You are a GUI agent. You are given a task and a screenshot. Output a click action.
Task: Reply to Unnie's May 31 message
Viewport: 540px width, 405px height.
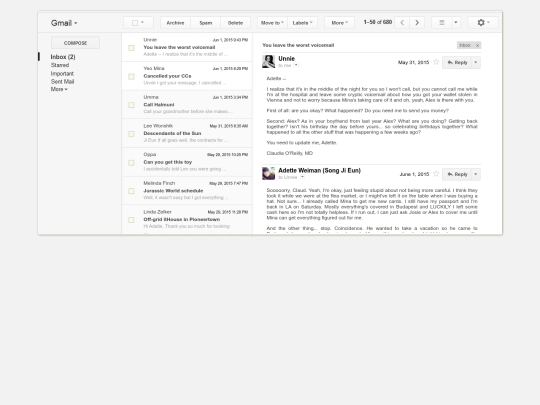457,62
